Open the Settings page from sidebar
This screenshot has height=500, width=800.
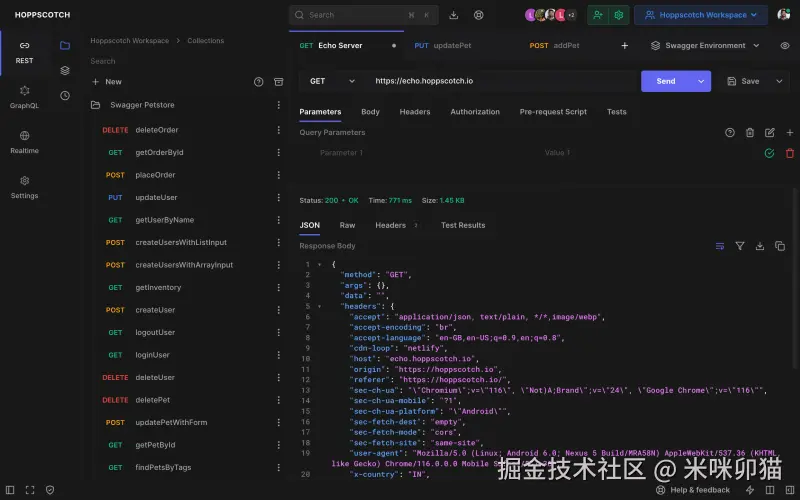pos(24,187)
